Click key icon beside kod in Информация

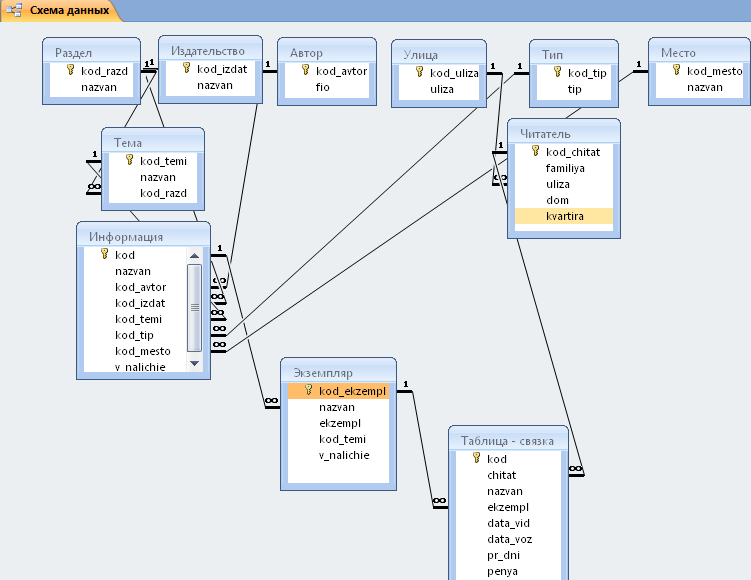click(104, 254)
